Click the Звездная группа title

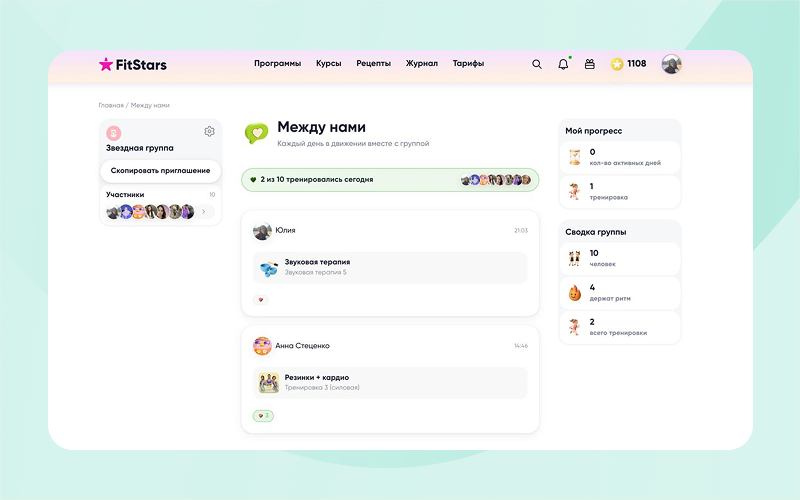click(140, 148)
